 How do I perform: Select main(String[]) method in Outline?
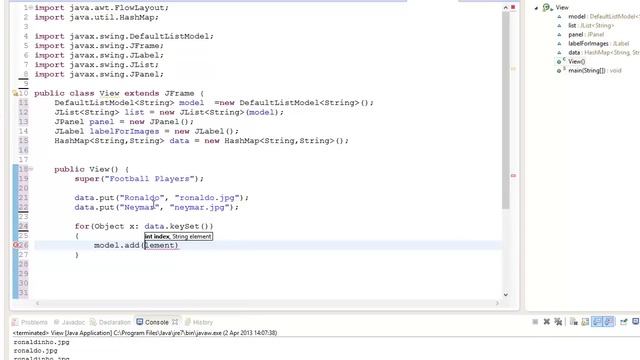pos(595,70)
